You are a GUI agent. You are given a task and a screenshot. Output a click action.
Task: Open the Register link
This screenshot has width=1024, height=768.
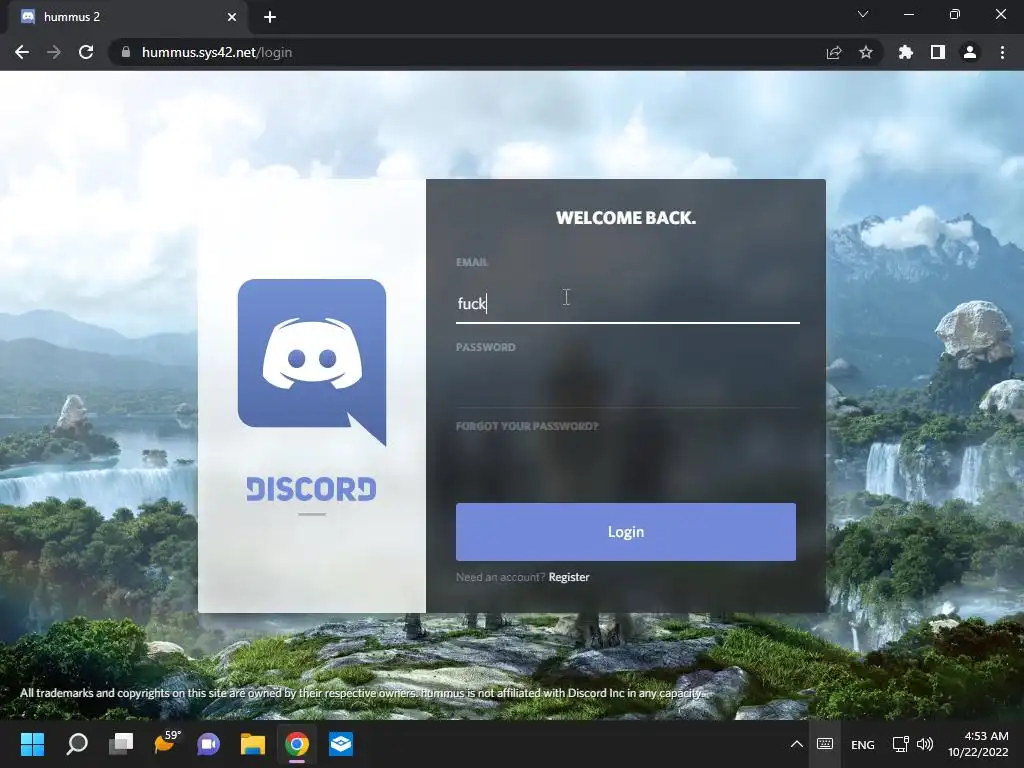[x=569, y=577]
